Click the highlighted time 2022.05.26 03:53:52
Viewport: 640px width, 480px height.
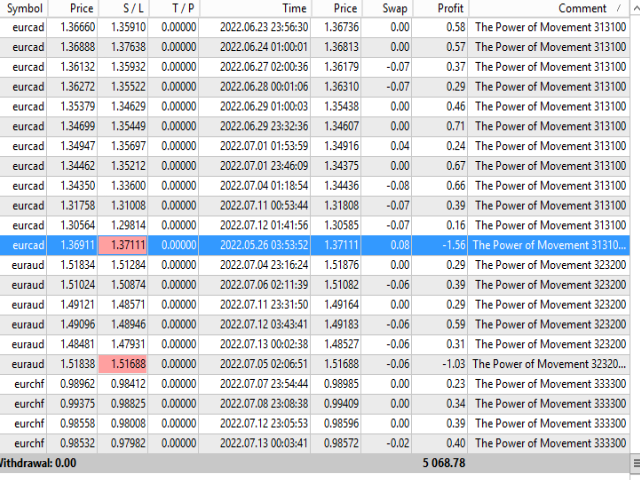pos(264,245)
